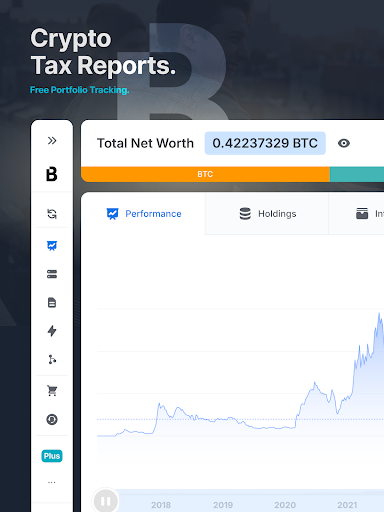Click the circled coin sidebar icon
This screenshot has height=512, width=384.
tap(52, 419)
